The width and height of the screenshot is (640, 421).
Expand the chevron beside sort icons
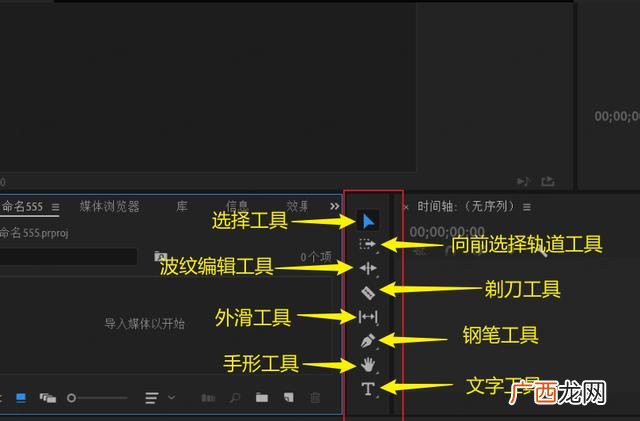(x=171, y=397)
